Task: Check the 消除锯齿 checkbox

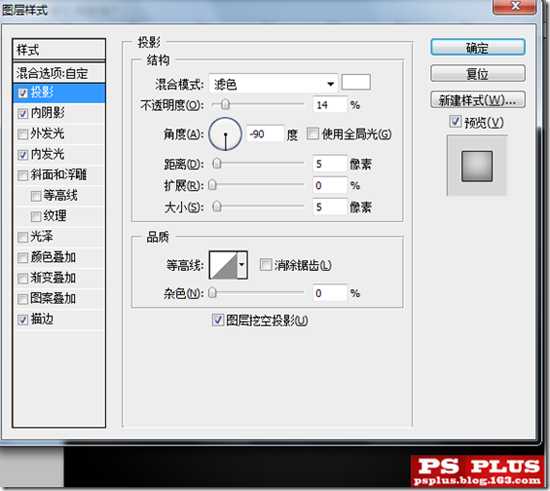Action: 266,264
